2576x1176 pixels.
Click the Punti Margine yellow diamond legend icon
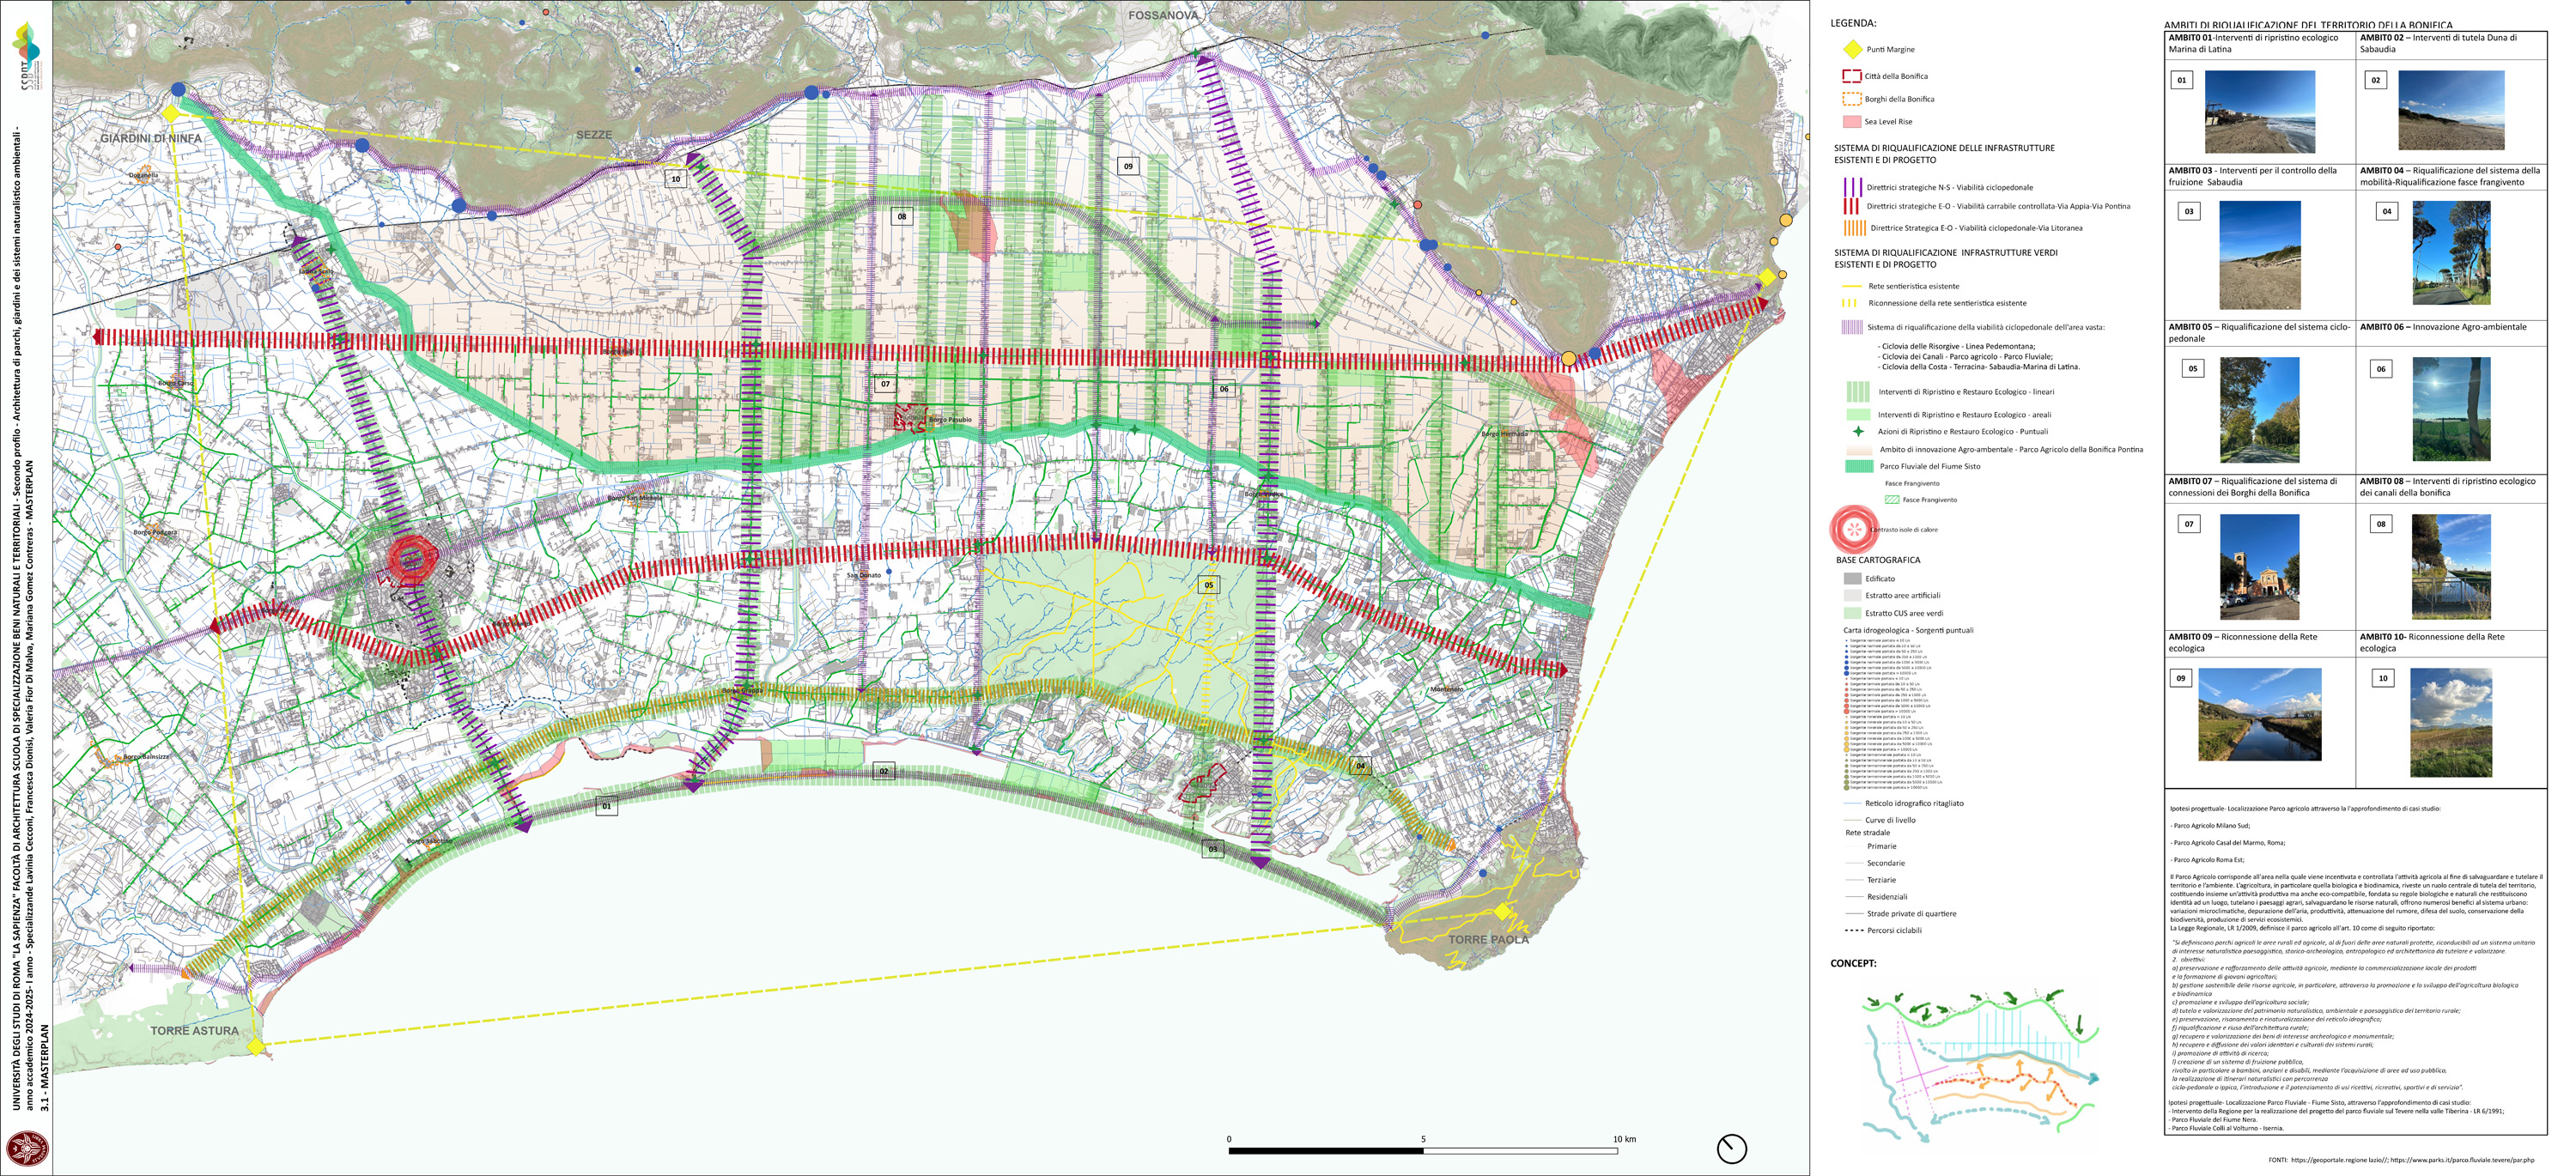1852,49
